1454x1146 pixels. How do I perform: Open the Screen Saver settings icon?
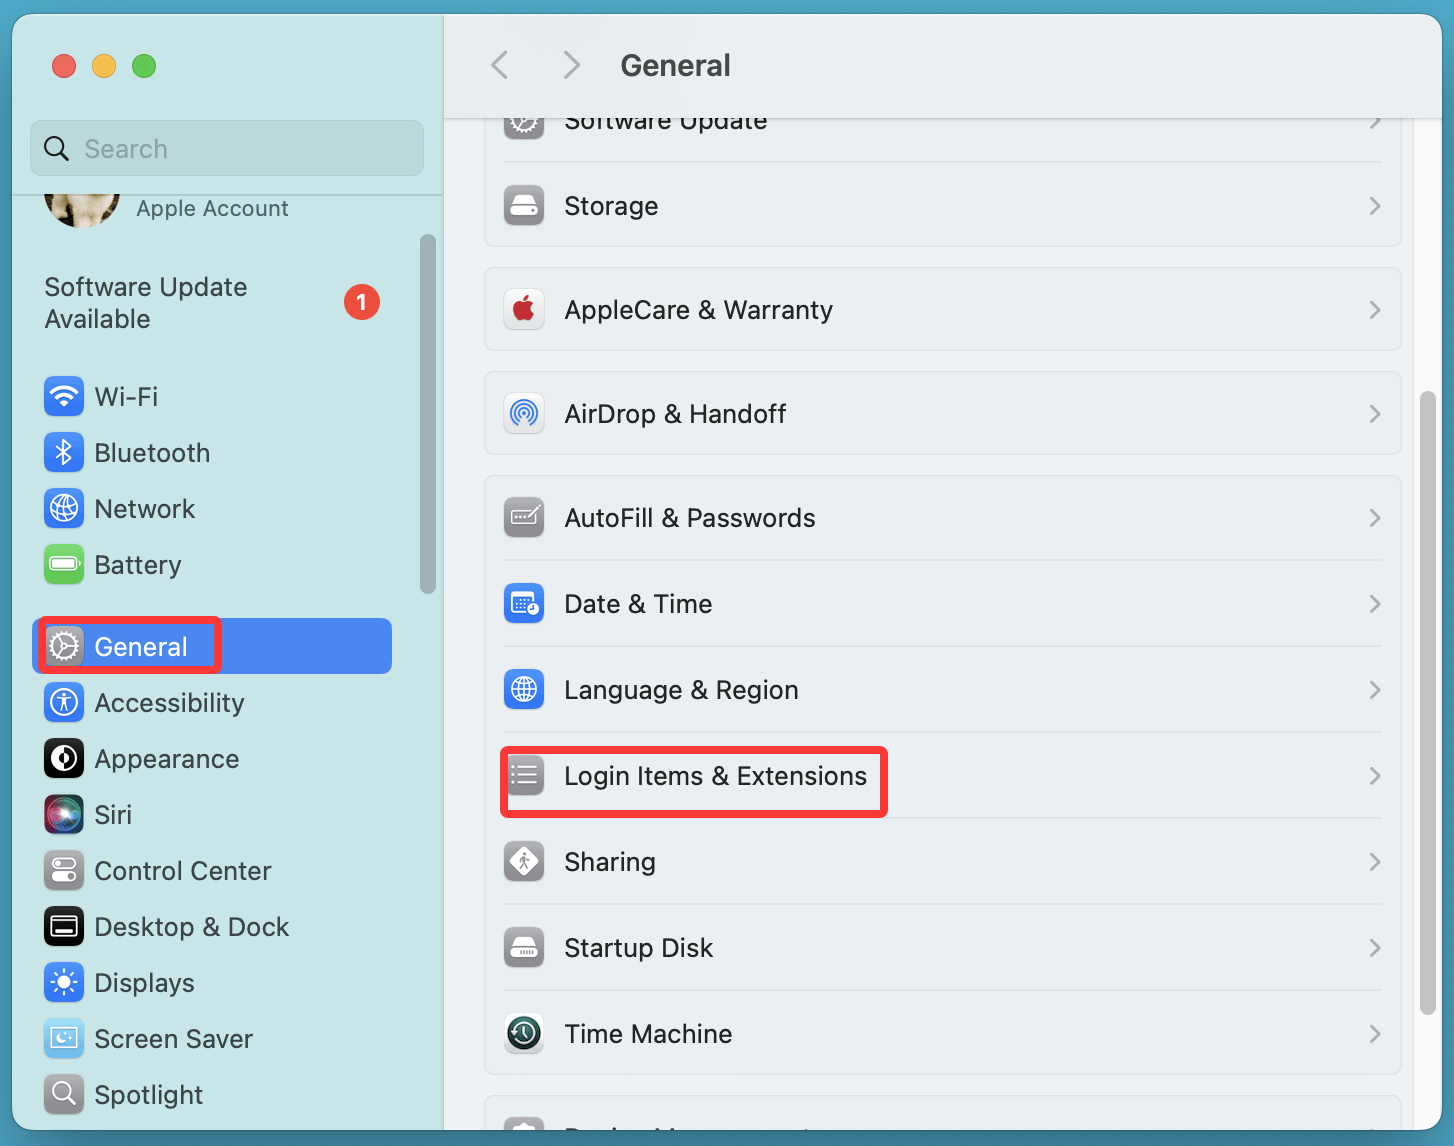(x=63, y=1038)
